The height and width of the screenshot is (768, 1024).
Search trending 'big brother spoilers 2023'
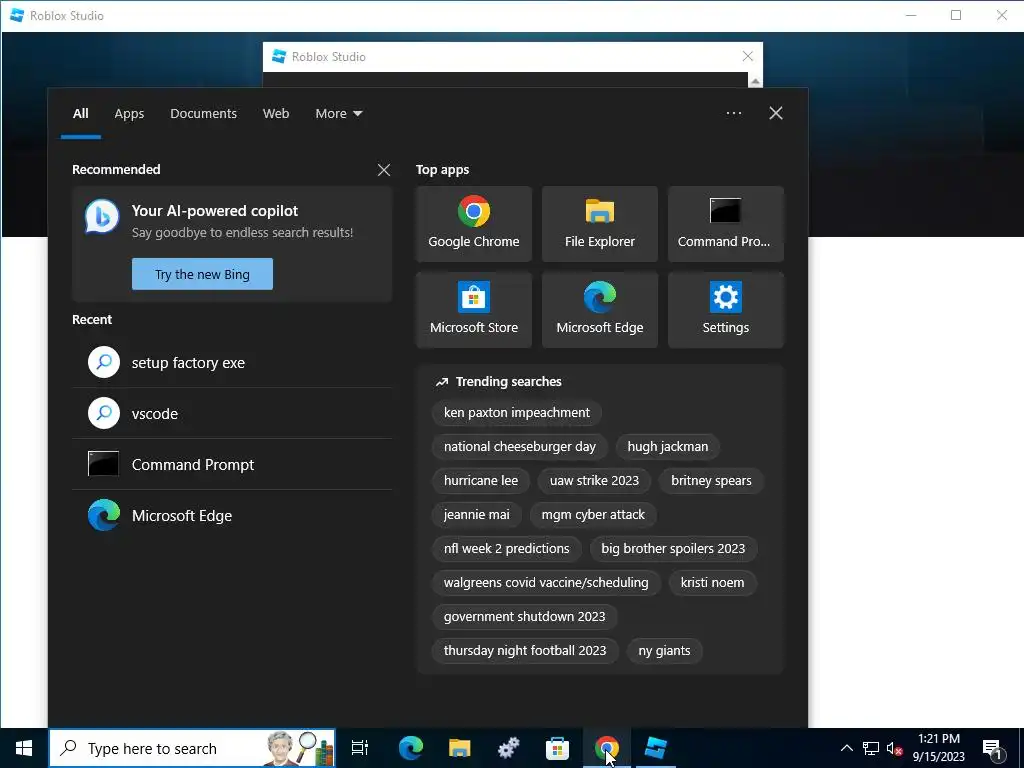[673, 549]
